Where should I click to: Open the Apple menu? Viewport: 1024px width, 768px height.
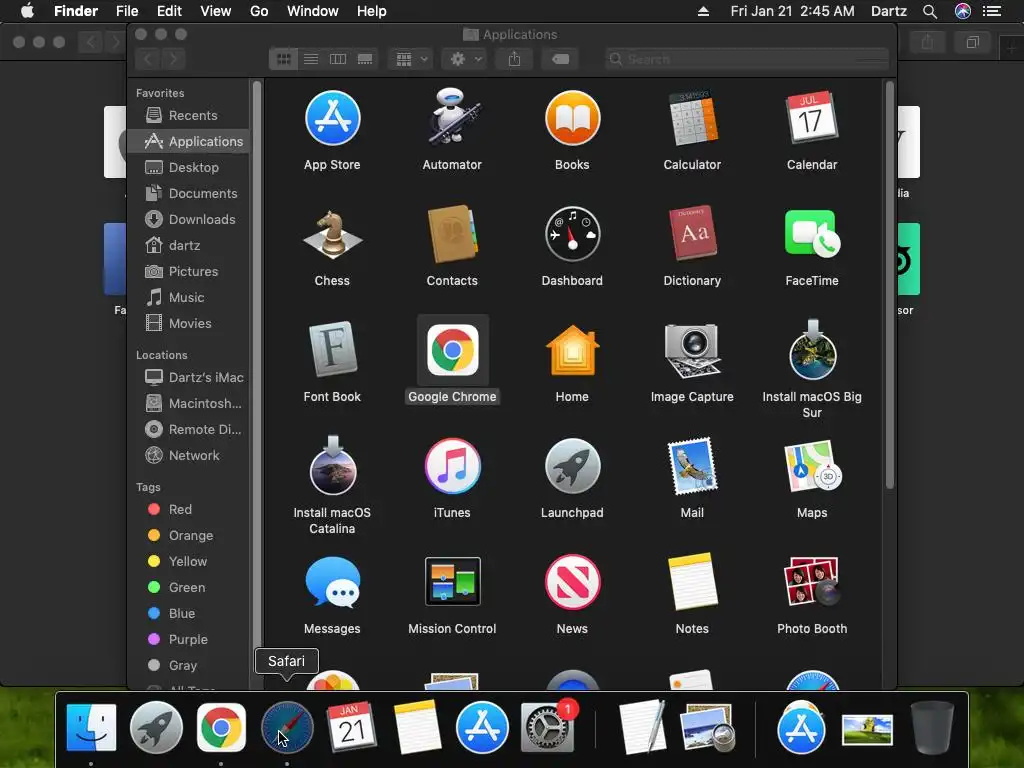pos(27,11)
